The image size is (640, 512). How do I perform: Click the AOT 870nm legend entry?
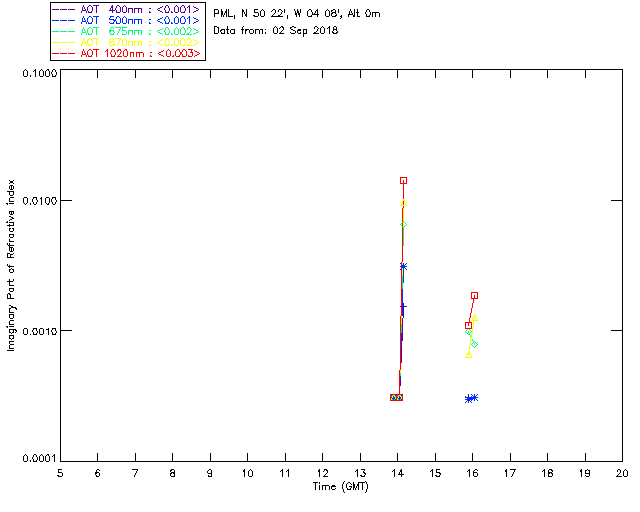(127, 42)
